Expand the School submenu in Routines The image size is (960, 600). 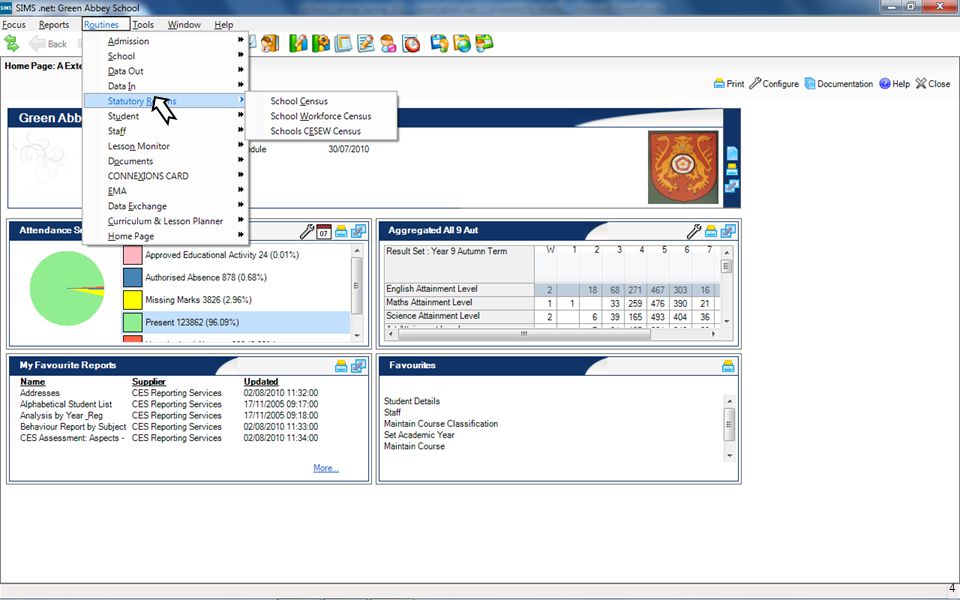click(x=165, y=56)
